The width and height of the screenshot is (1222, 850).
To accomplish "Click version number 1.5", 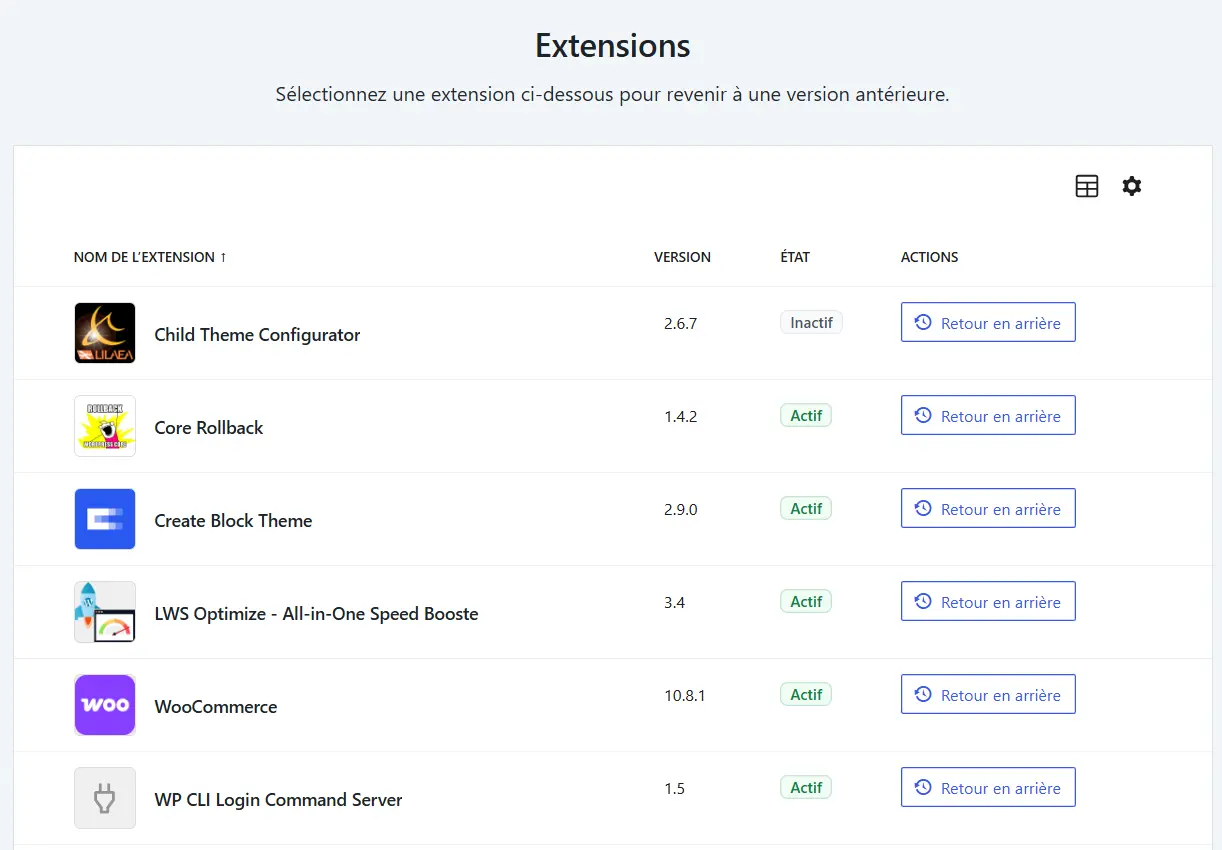I will click(x=674, y=788).
